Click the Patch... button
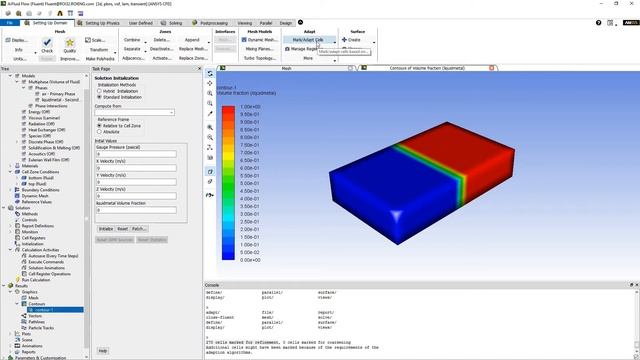 pos(139,229)
